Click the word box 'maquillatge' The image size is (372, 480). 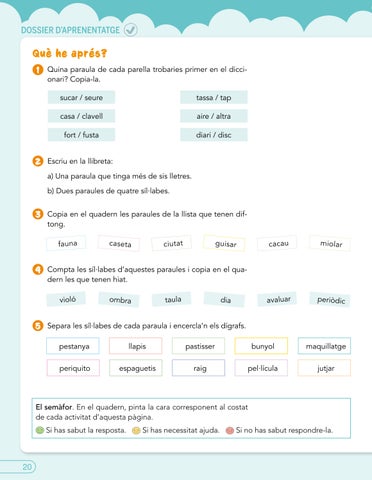[324, 346]
